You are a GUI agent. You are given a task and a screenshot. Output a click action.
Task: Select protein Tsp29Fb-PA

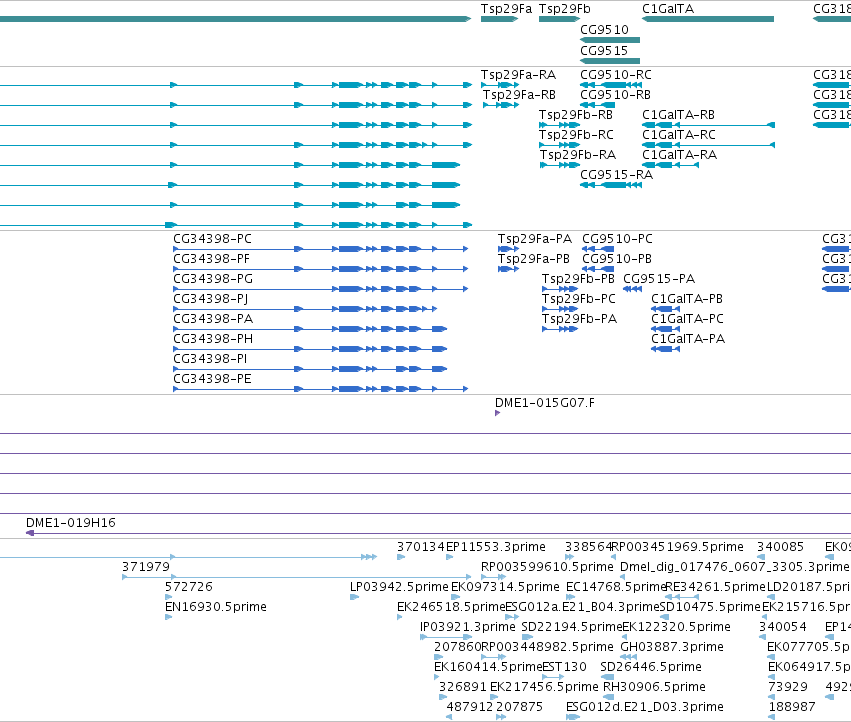(x=579, y=319)
